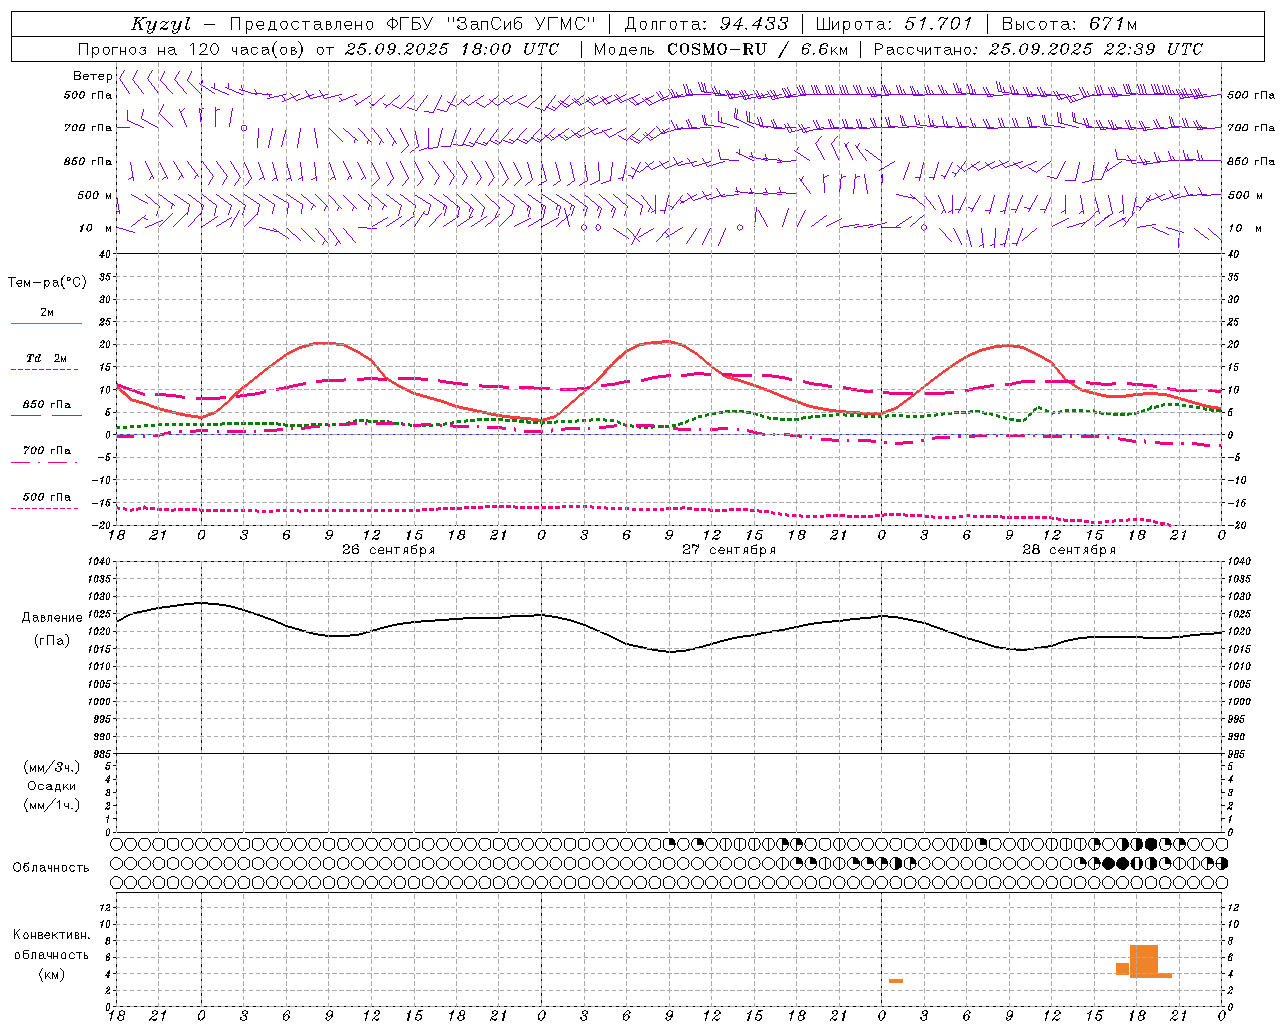
Task: Click the (мм/1ч.) precipitation unit label
Action: click(x=52, y=805)
